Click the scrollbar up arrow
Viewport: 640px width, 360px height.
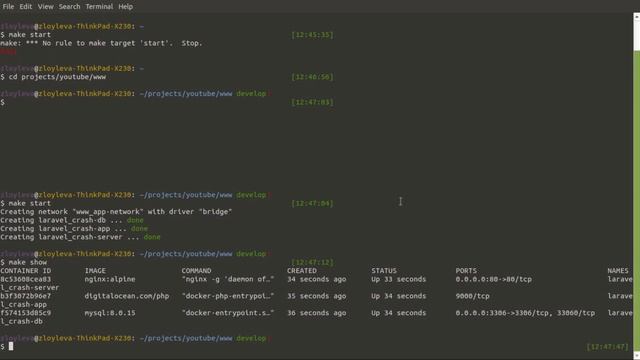point(636,16)
